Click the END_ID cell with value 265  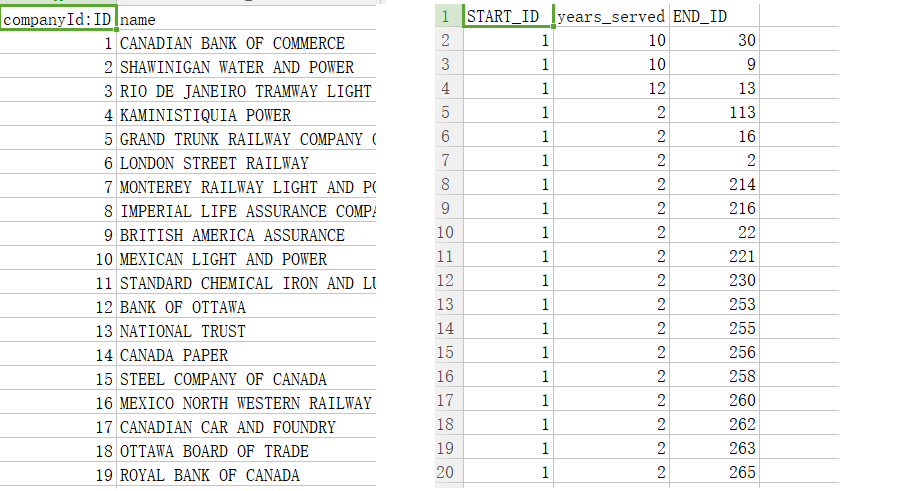[714, 472]
